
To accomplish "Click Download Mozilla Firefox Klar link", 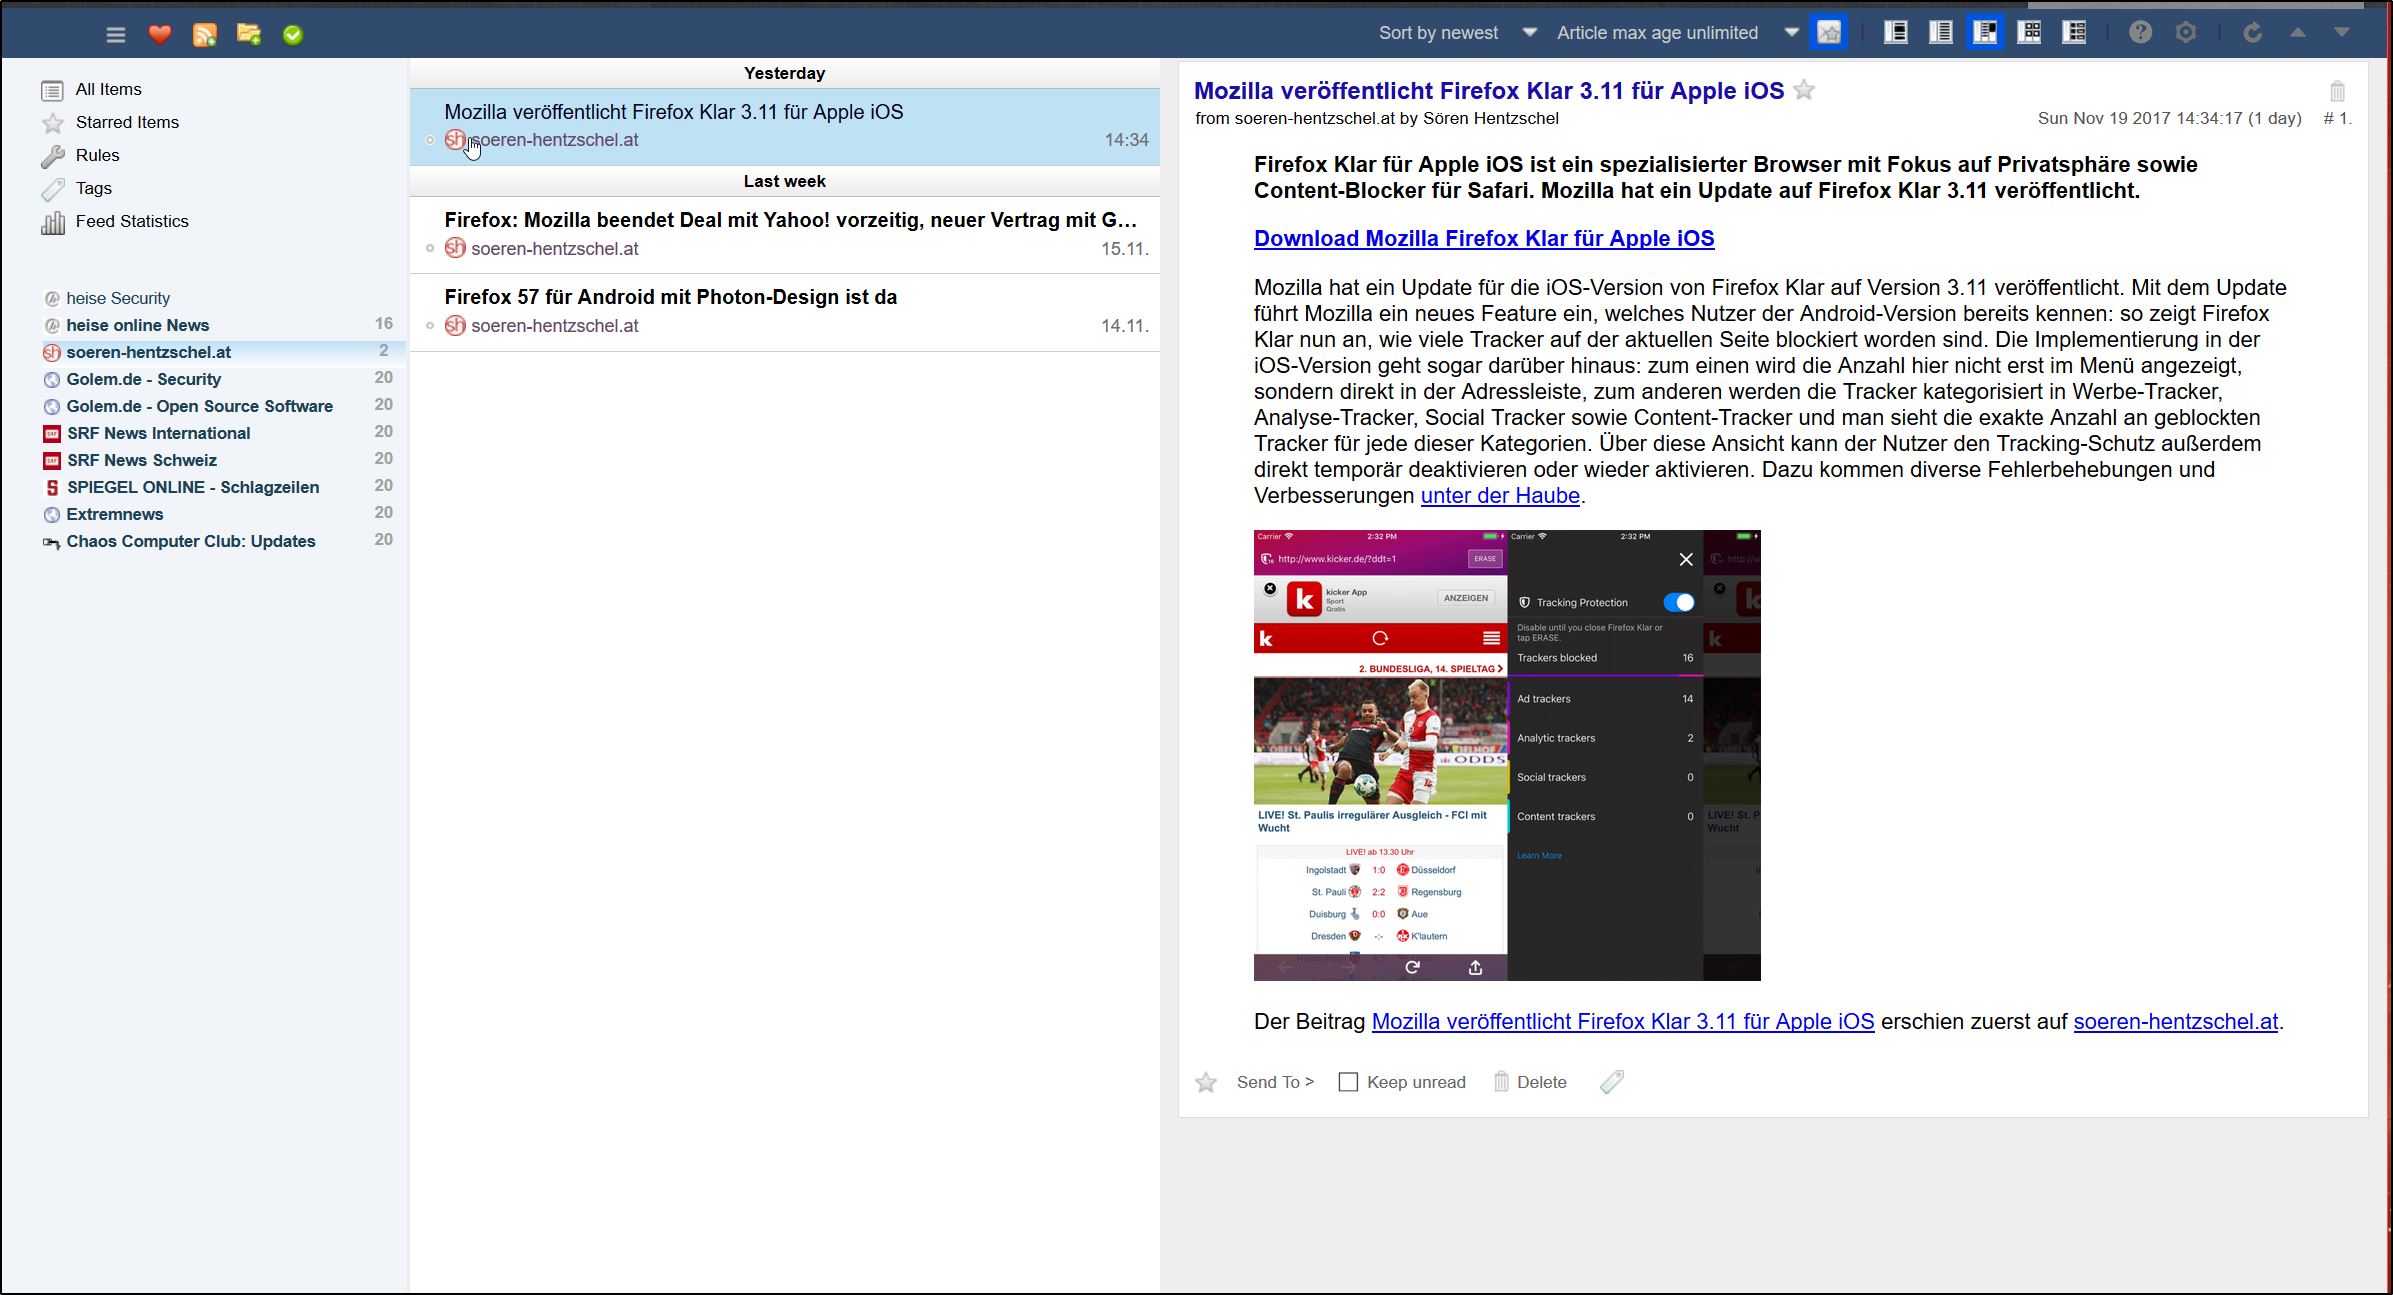I will pyautogui.click(x=1483, y=238).
